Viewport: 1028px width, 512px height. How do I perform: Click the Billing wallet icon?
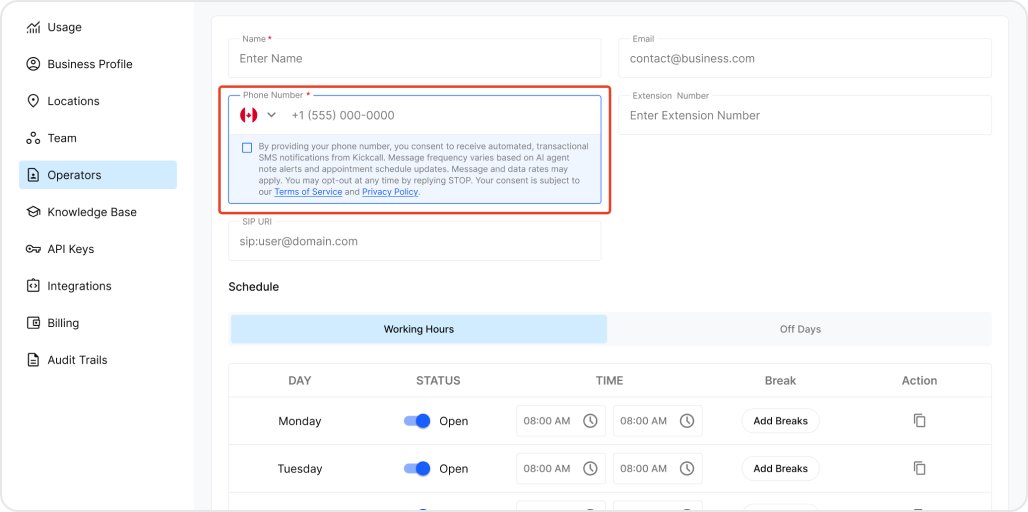click(x=33, y=323)
